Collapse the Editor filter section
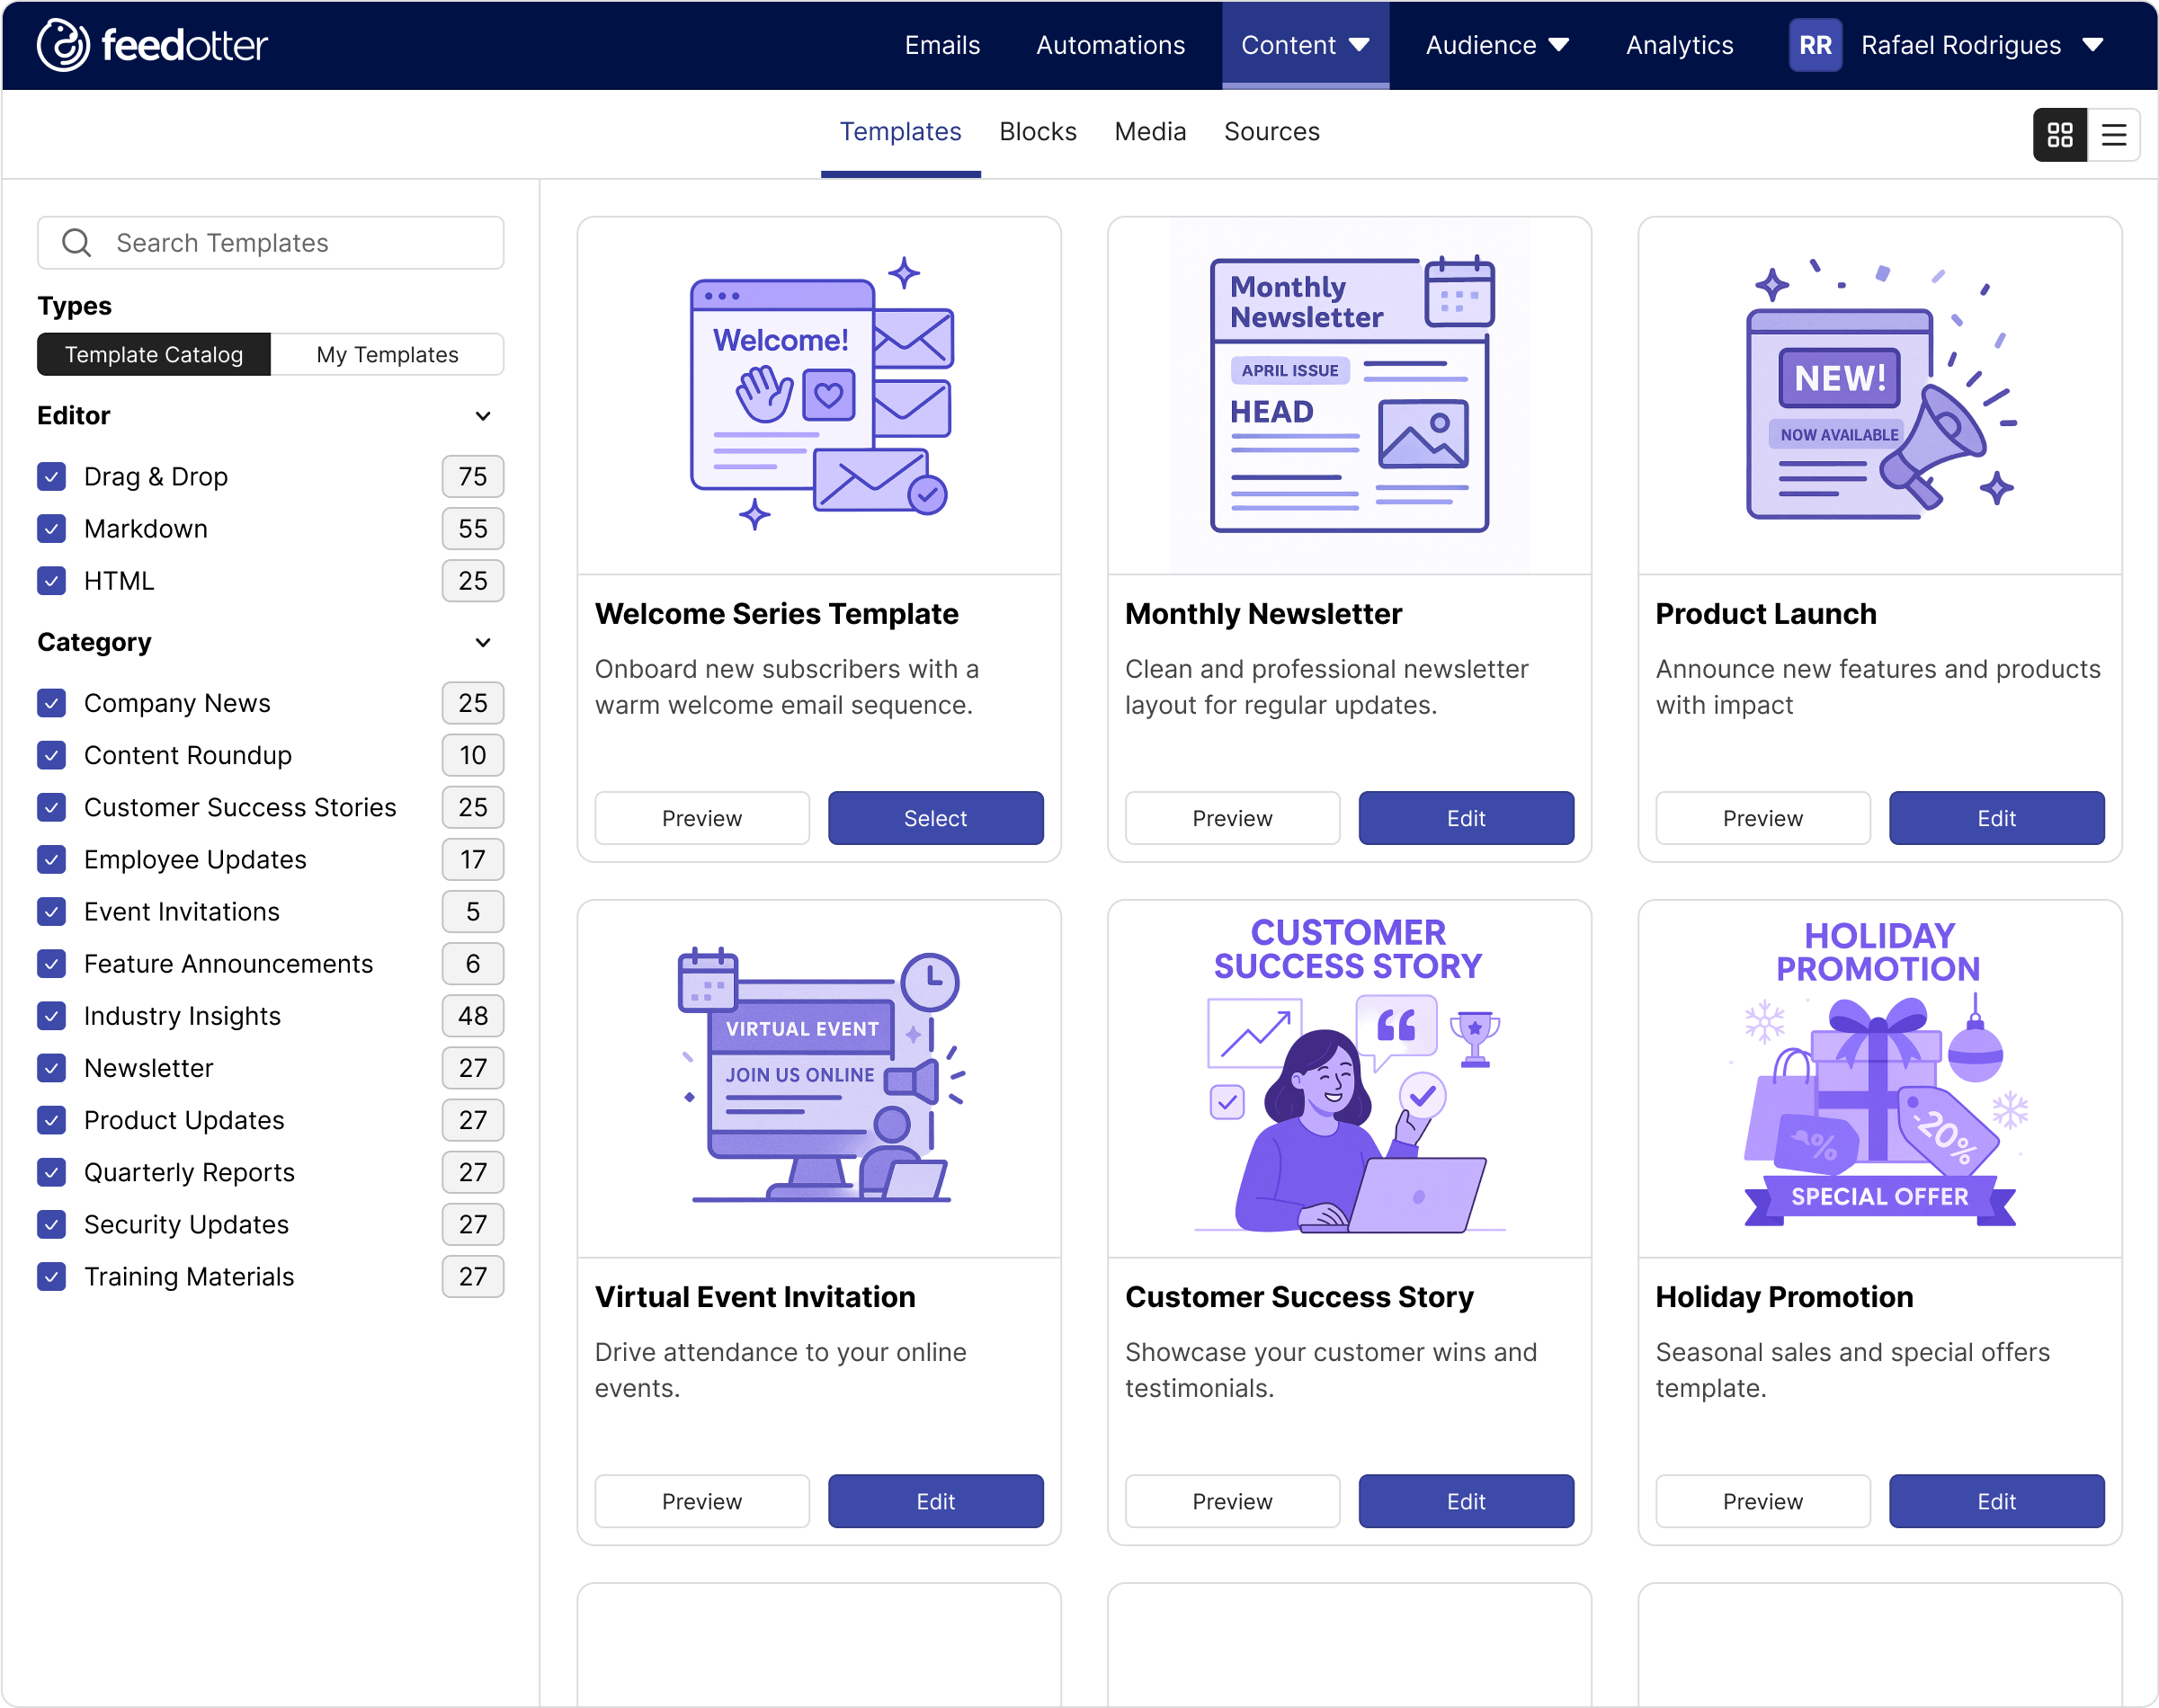 (483, 416)
